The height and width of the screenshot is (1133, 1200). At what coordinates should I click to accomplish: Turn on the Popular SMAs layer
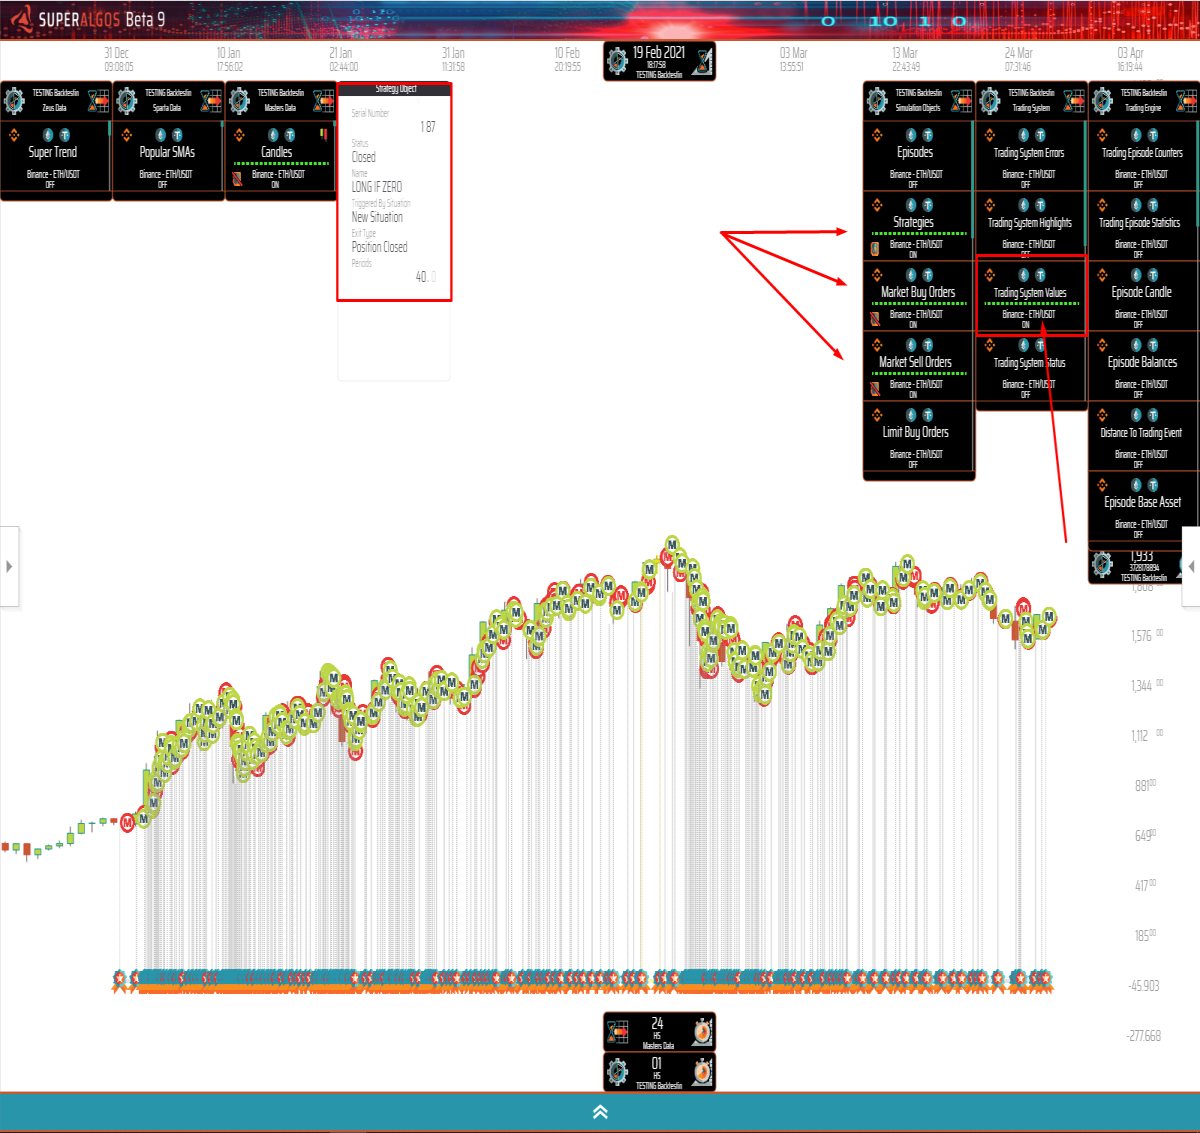click(x=169, y=161)
